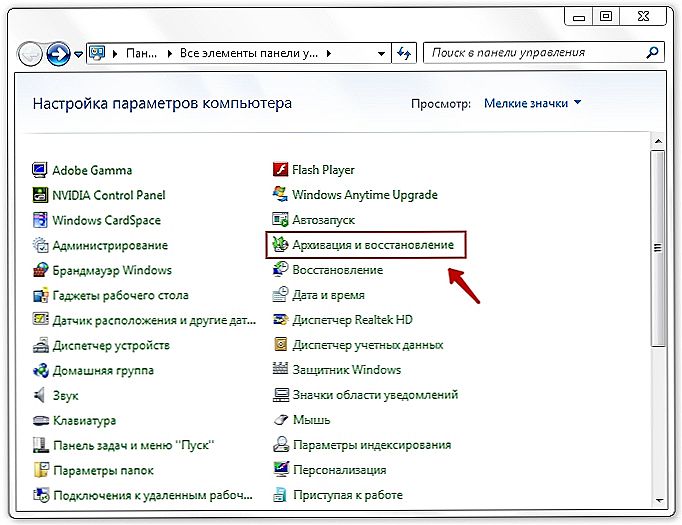682x525 pixels.
Task: Click the Параметры индексирования icon
Action: pyautogui.click(x=280, y=445)
